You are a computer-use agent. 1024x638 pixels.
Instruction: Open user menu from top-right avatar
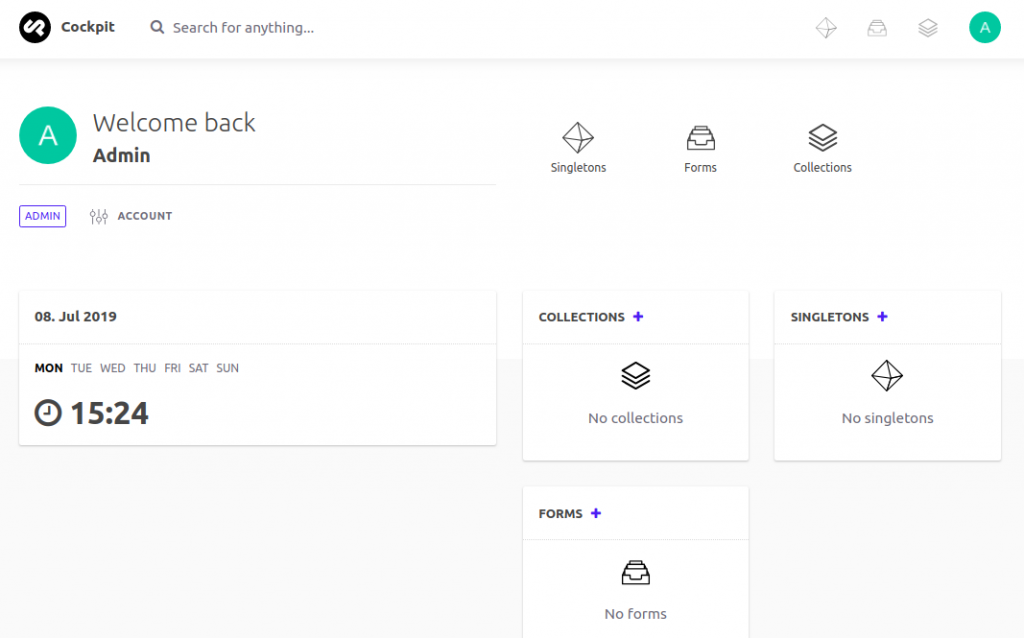click(985, 28)
